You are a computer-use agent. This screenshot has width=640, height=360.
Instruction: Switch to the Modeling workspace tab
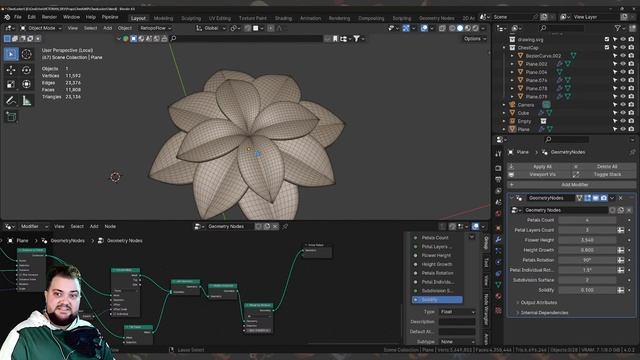tap(163, 18)
